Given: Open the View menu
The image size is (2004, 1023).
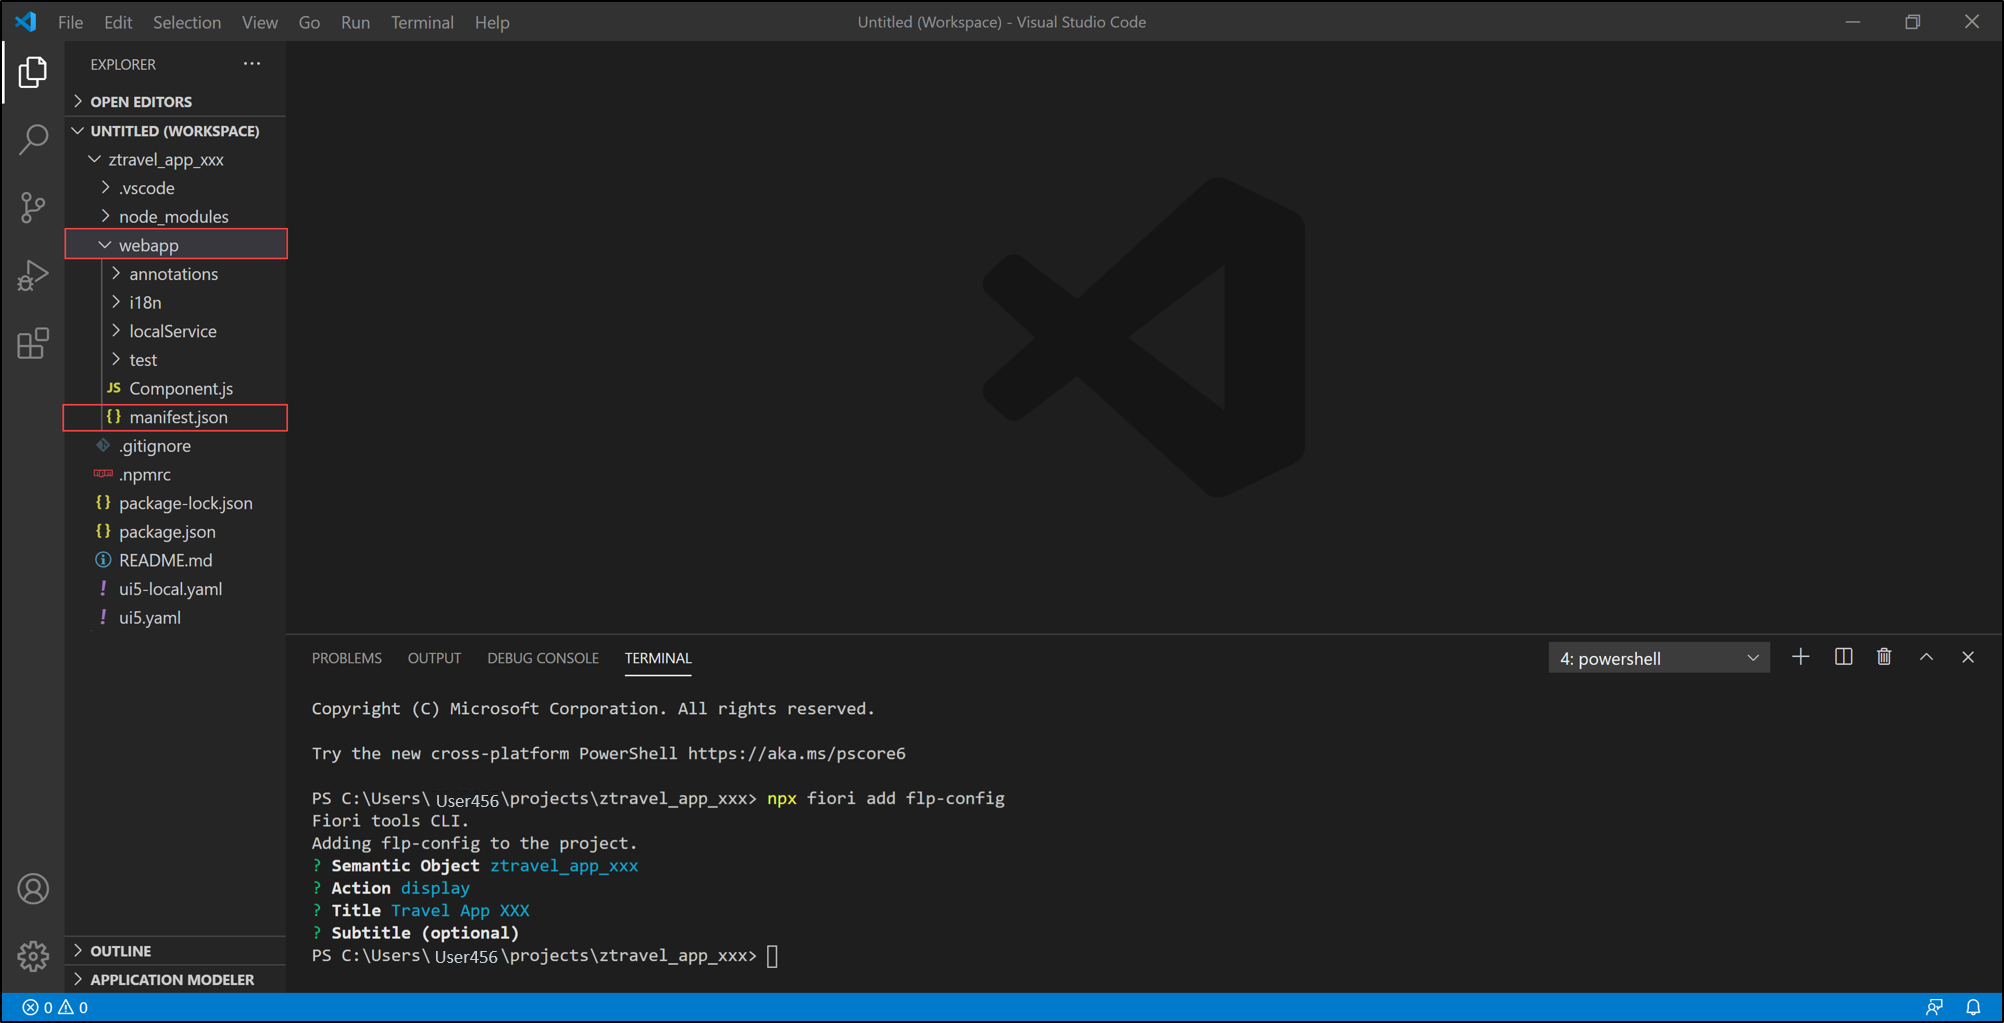Looking at the screenshot, I should 260,22.
